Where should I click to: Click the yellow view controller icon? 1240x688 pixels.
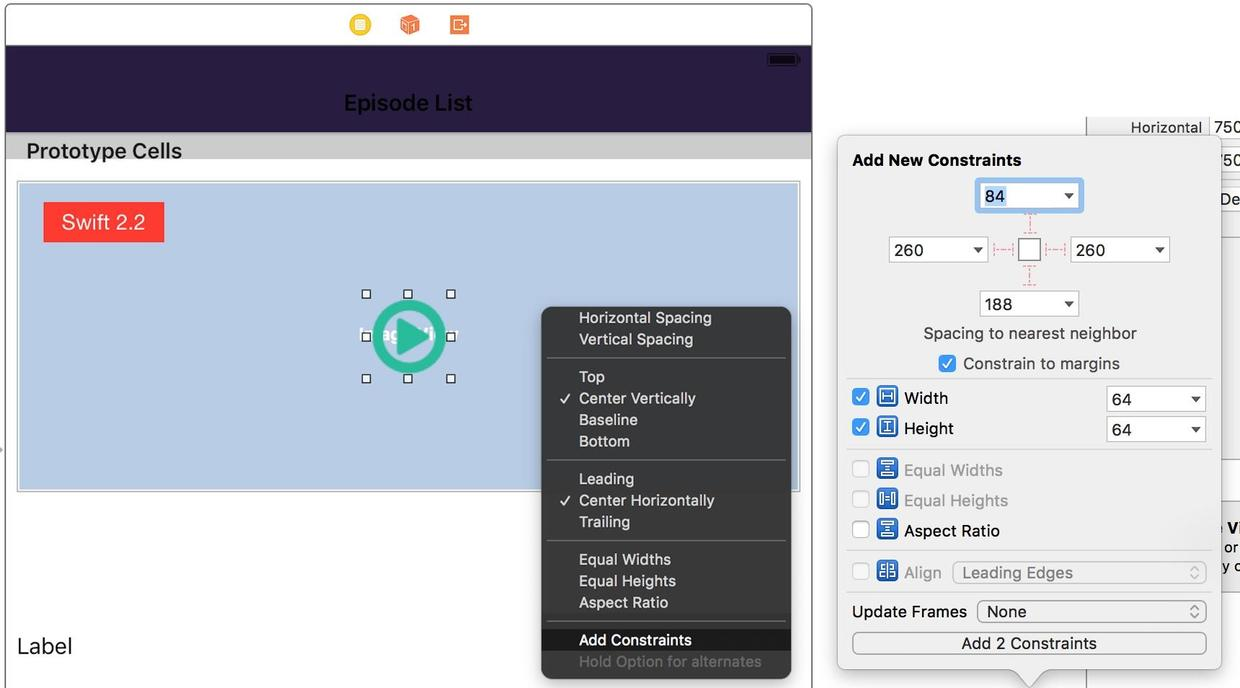pos(360,25)
